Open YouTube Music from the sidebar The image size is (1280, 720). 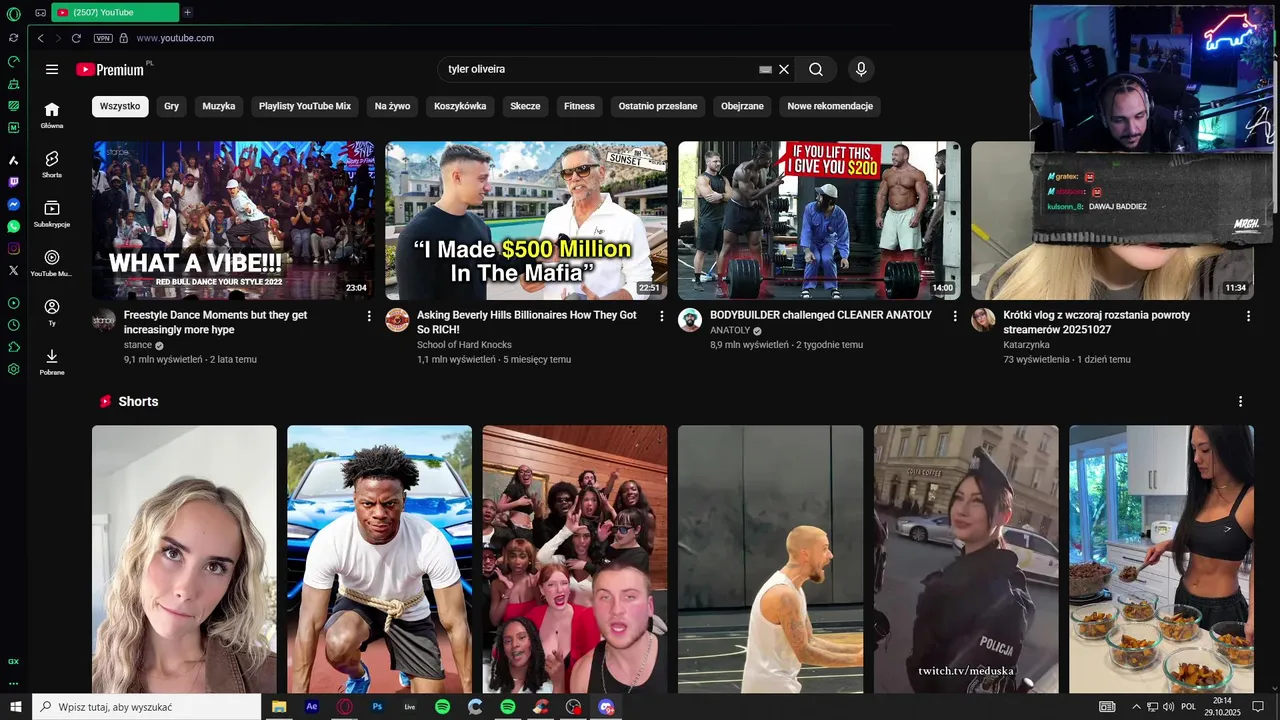pyautogui.click(x=52, y=263)
